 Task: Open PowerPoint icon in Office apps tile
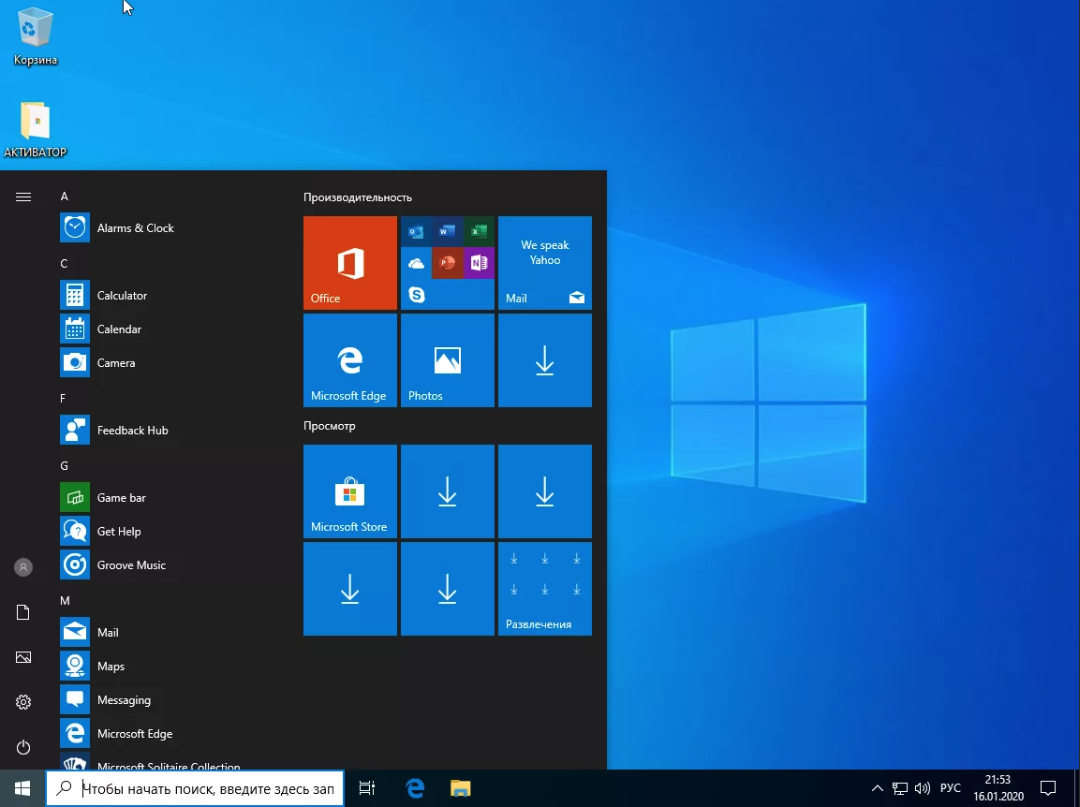point(447,263)
